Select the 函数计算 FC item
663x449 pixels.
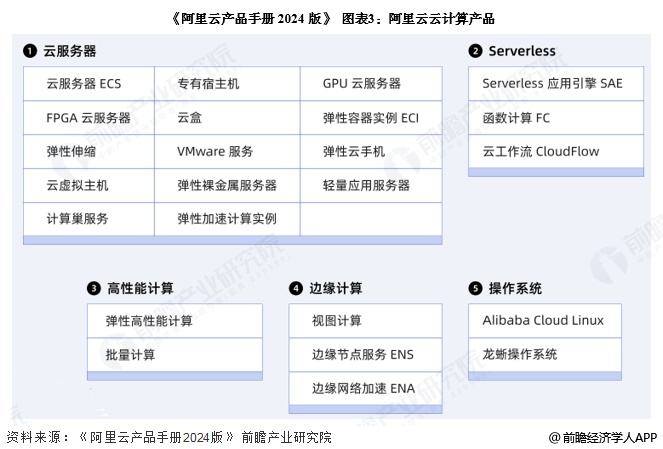coord(556,118)
